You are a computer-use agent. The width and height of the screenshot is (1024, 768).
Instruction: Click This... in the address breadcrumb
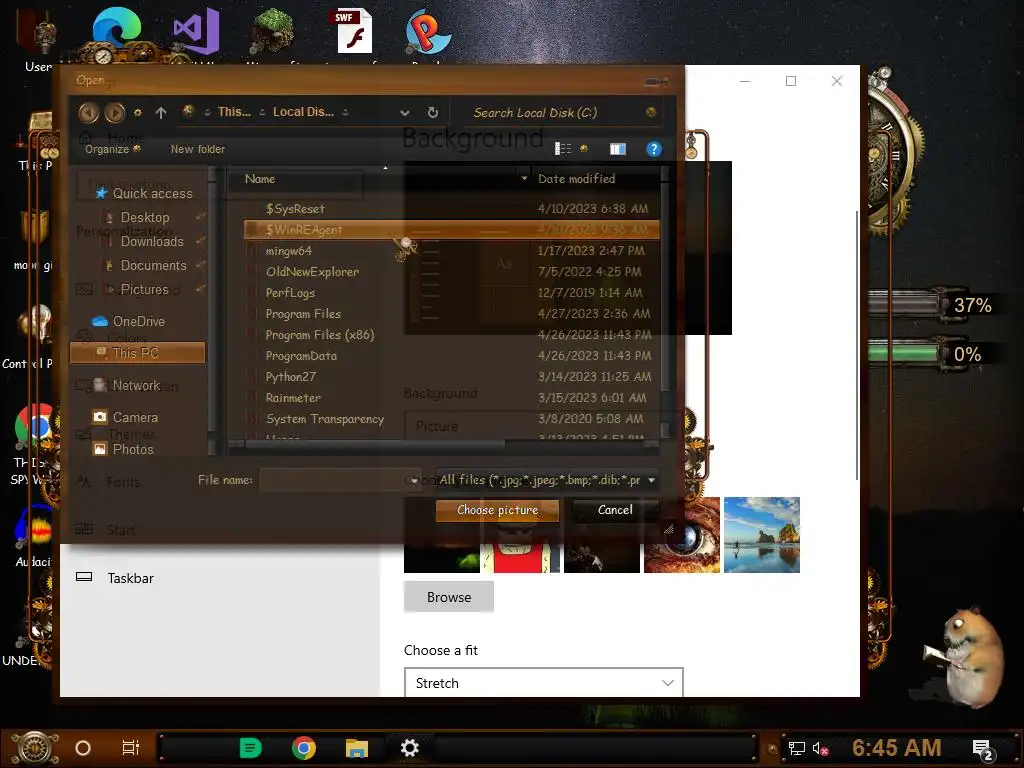coord(234,112)
